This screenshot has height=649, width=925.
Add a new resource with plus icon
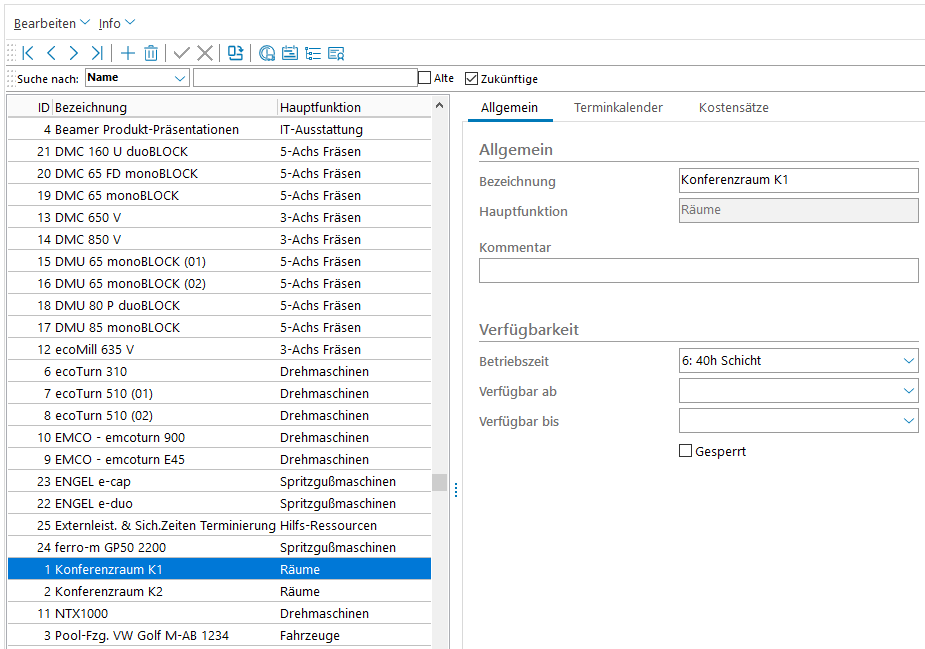pos(128,53)
